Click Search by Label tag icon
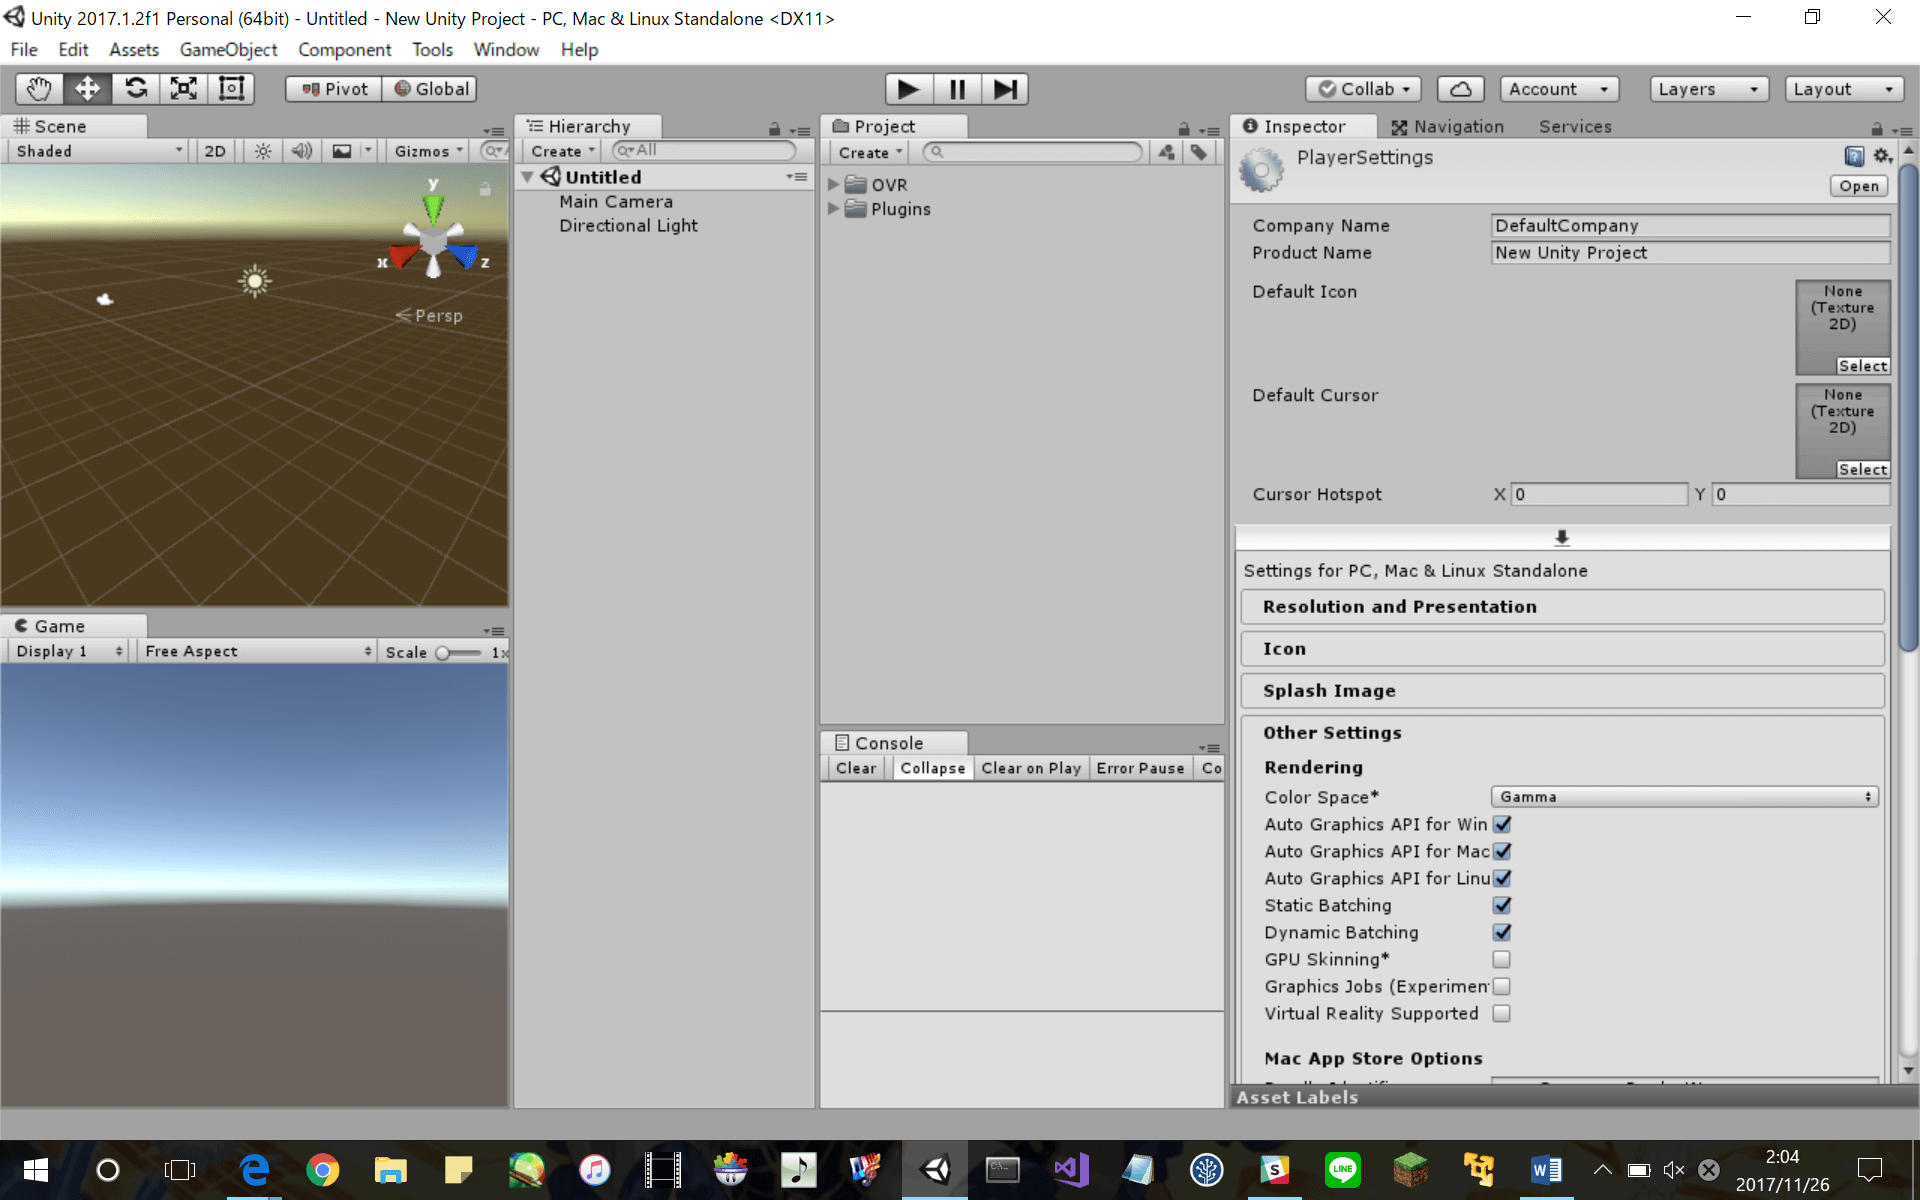Image resolution: width=1920 pixels, height=1200 pixels. pyautogui.click(x=1198, y=152)
